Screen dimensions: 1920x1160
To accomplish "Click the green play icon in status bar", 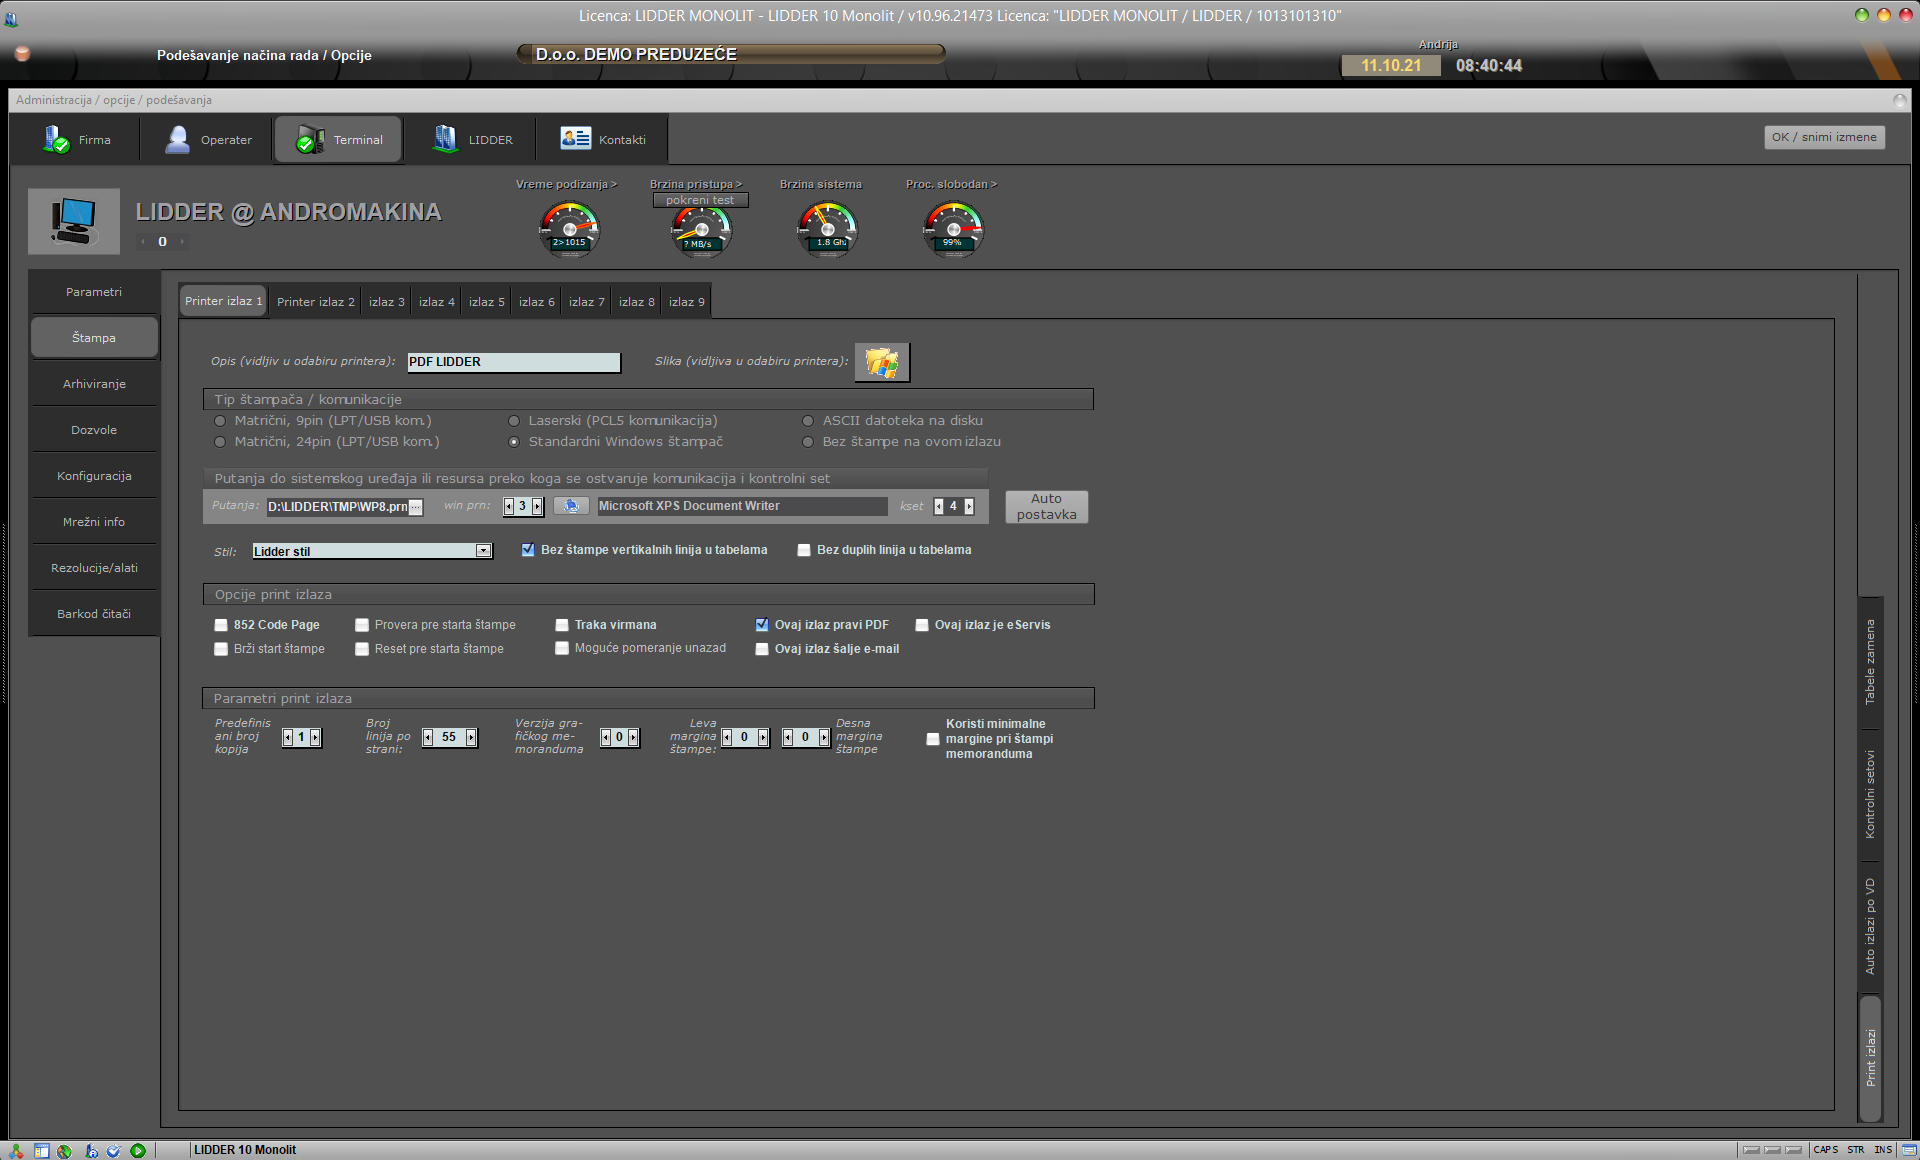I will tap(138, 1151).
